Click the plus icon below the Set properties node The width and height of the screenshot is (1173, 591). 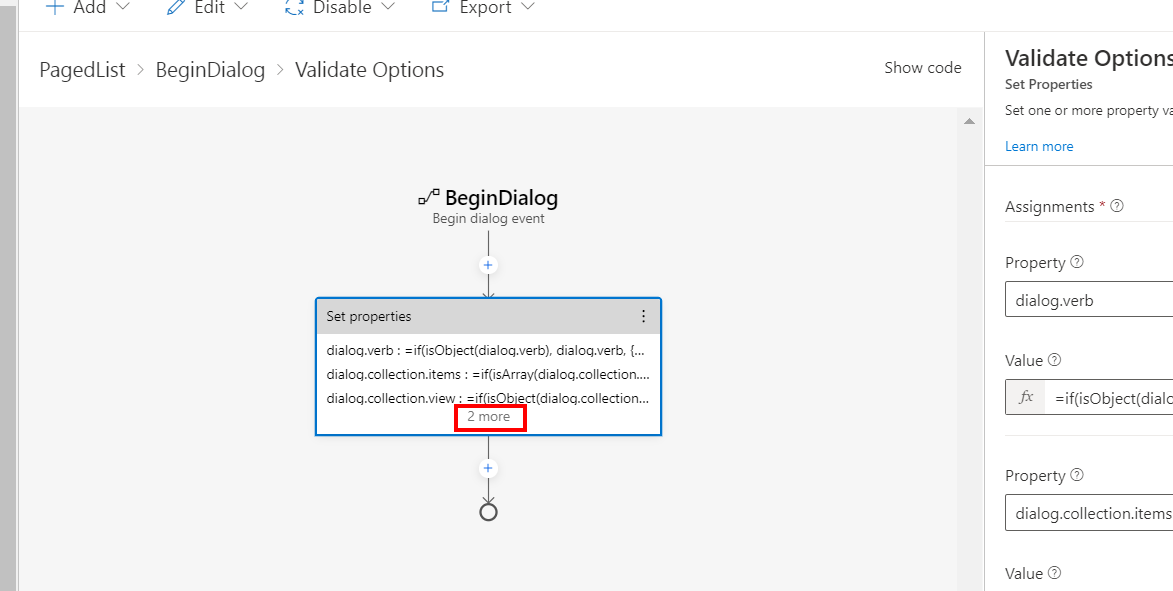[488, 467]
